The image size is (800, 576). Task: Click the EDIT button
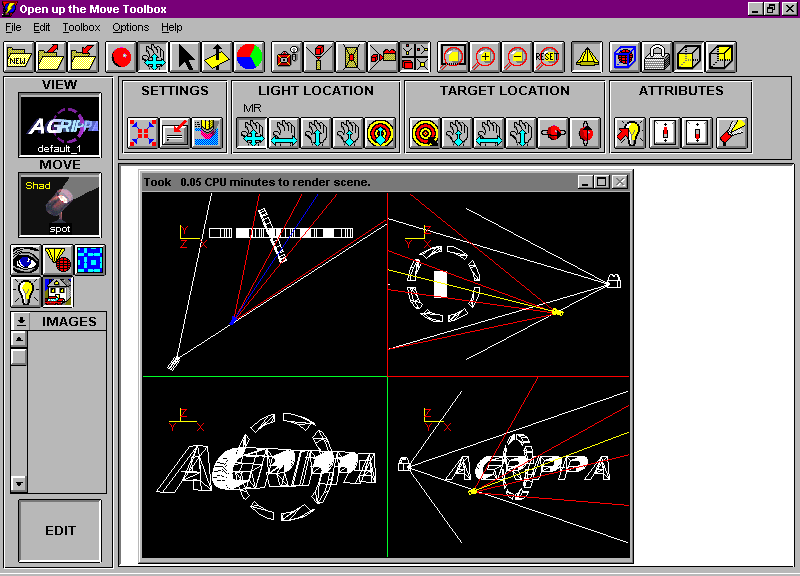click(x=60, y=531)
